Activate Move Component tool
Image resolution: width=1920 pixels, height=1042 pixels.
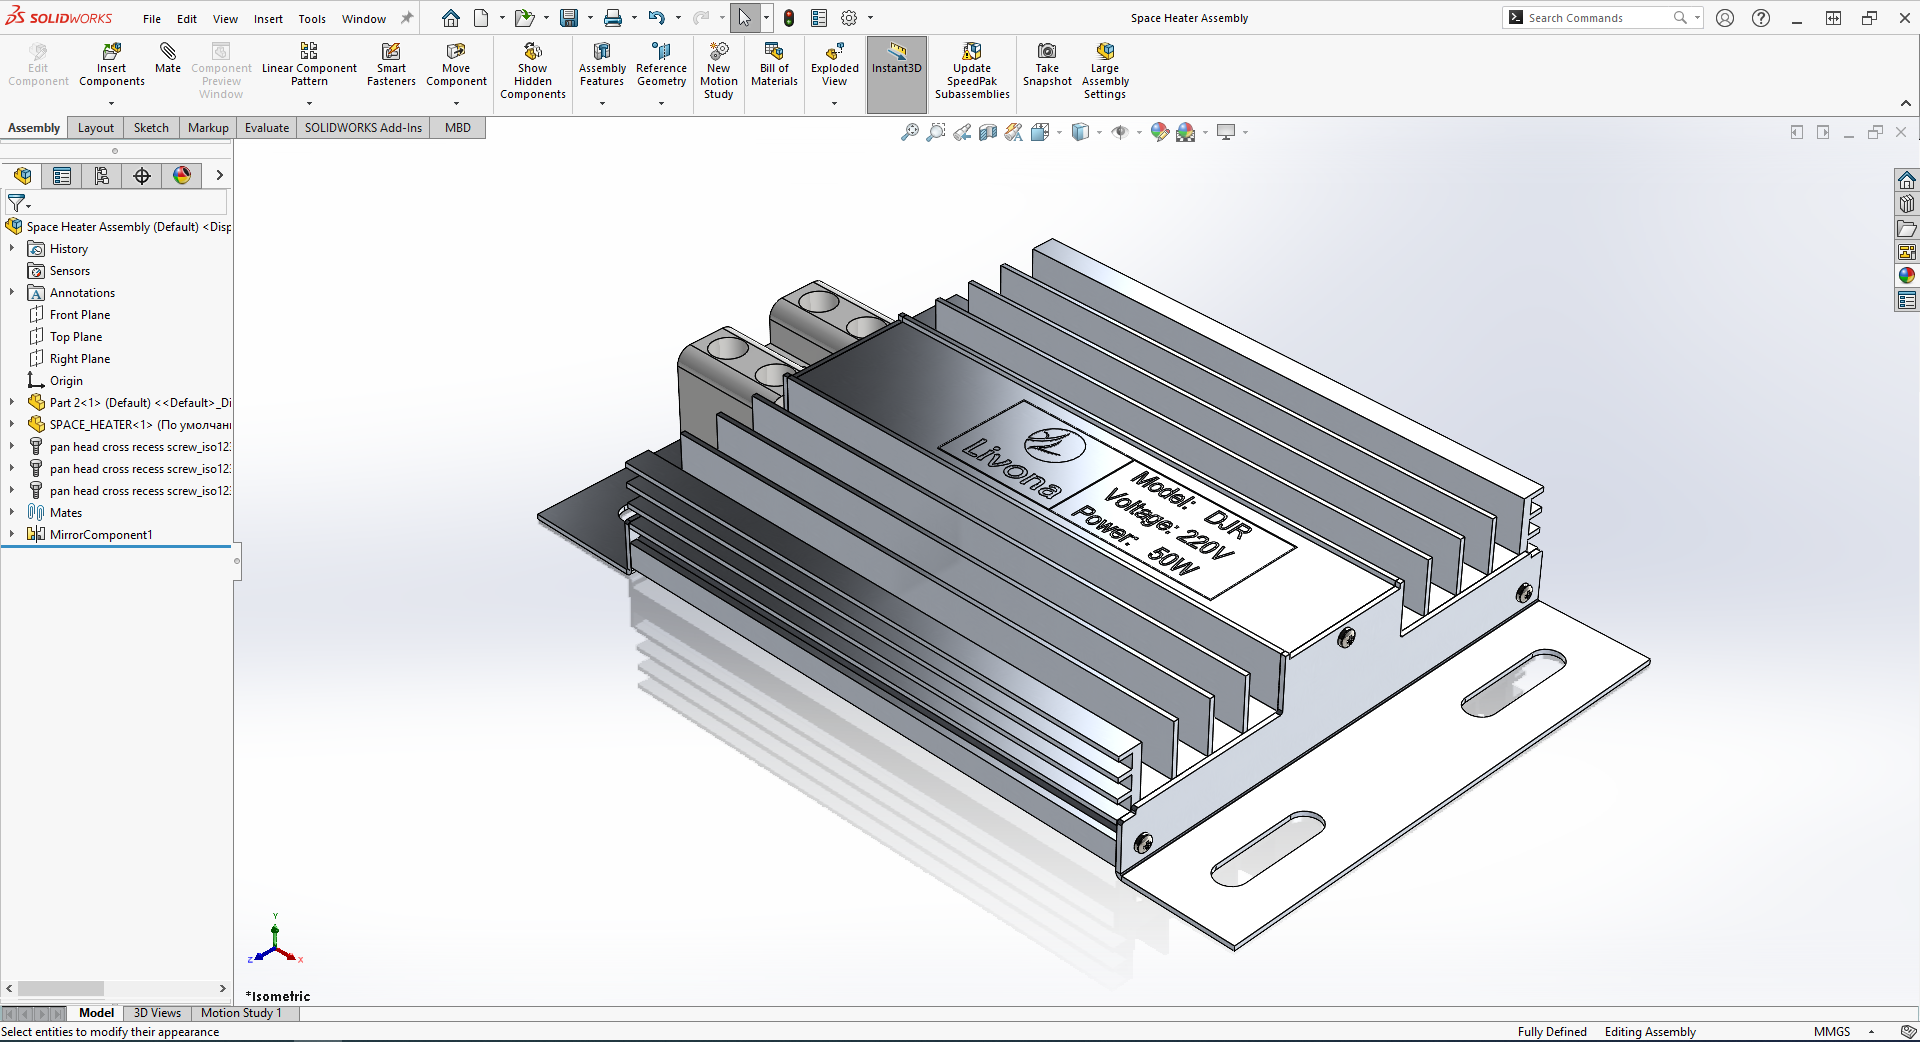[x=456, y=64]
